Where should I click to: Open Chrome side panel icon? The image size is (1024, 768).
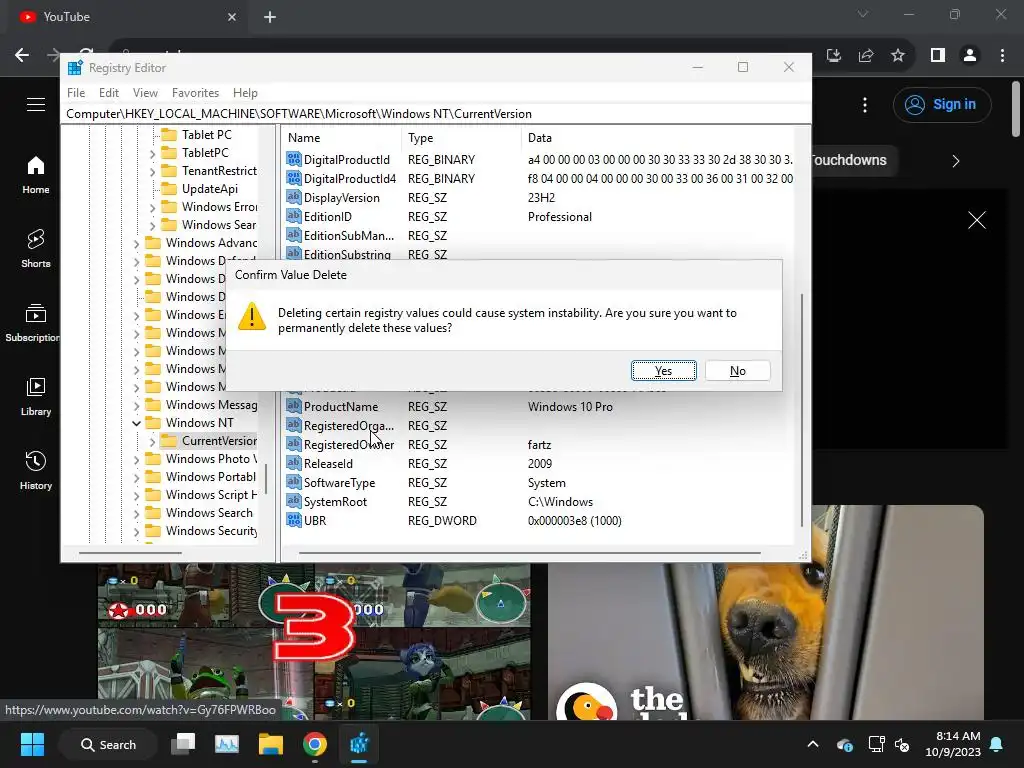point(937,56)
